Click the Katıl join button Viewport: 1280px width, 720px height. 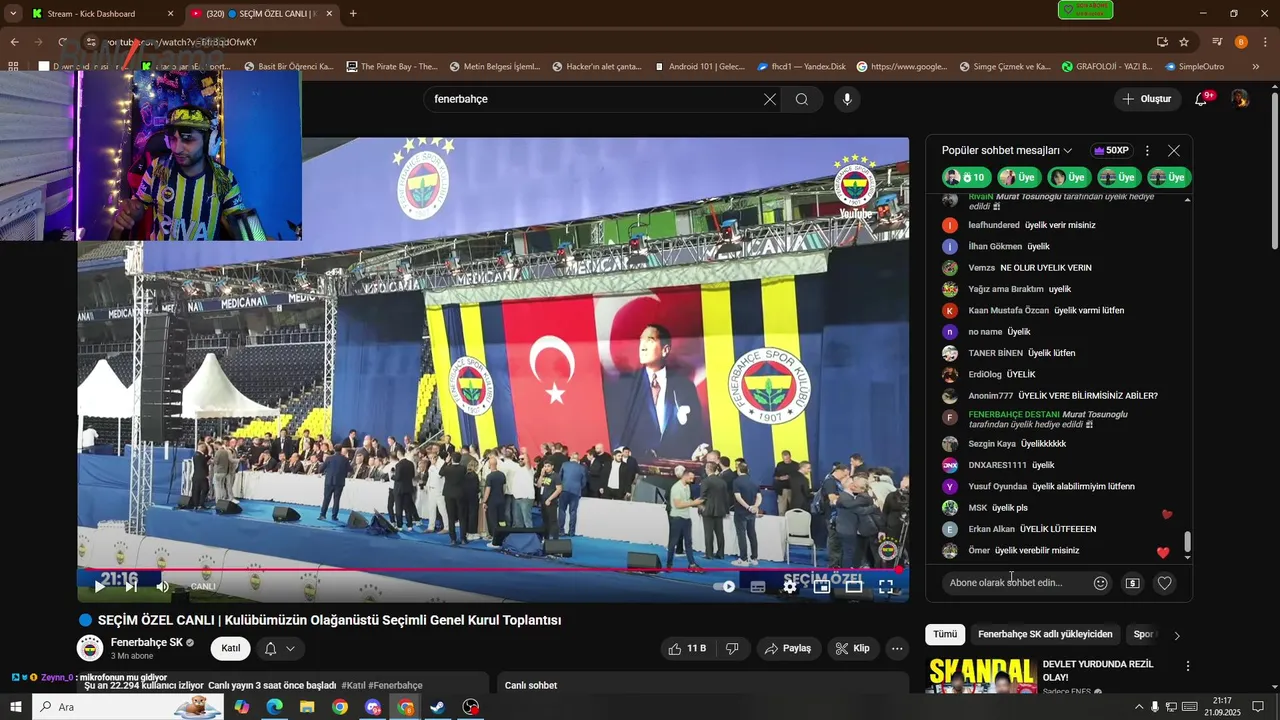[230, 648]
